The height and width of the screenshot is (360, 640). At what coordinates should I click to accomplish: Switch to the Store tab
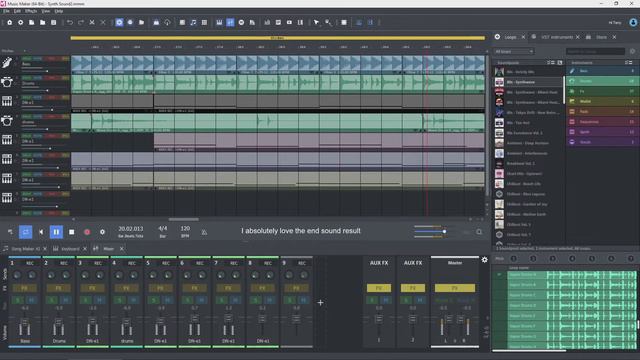click(x=601, y=37)
